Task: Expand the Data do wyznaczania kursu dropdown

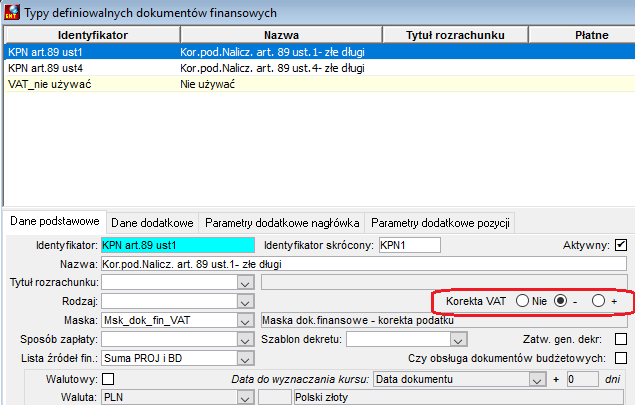Action: (x=537, y=379)
